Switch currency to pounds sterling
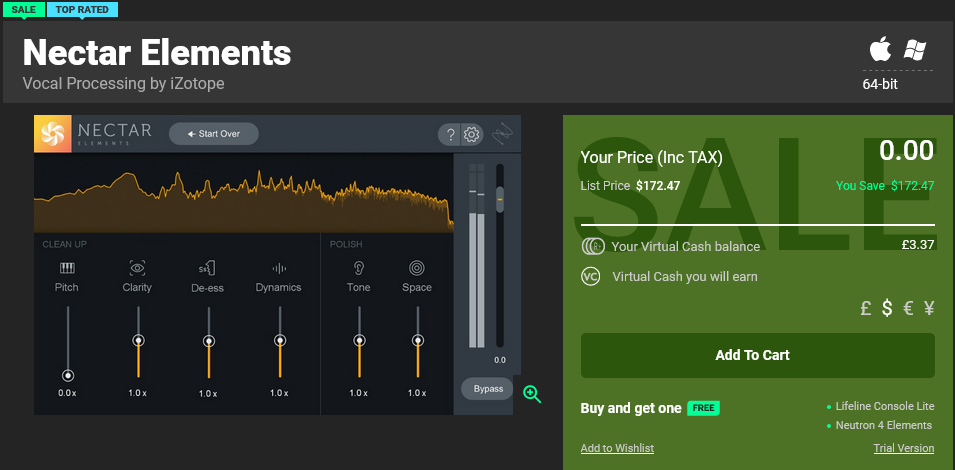Viewport: 955px width, 470px height. [866, 309]
